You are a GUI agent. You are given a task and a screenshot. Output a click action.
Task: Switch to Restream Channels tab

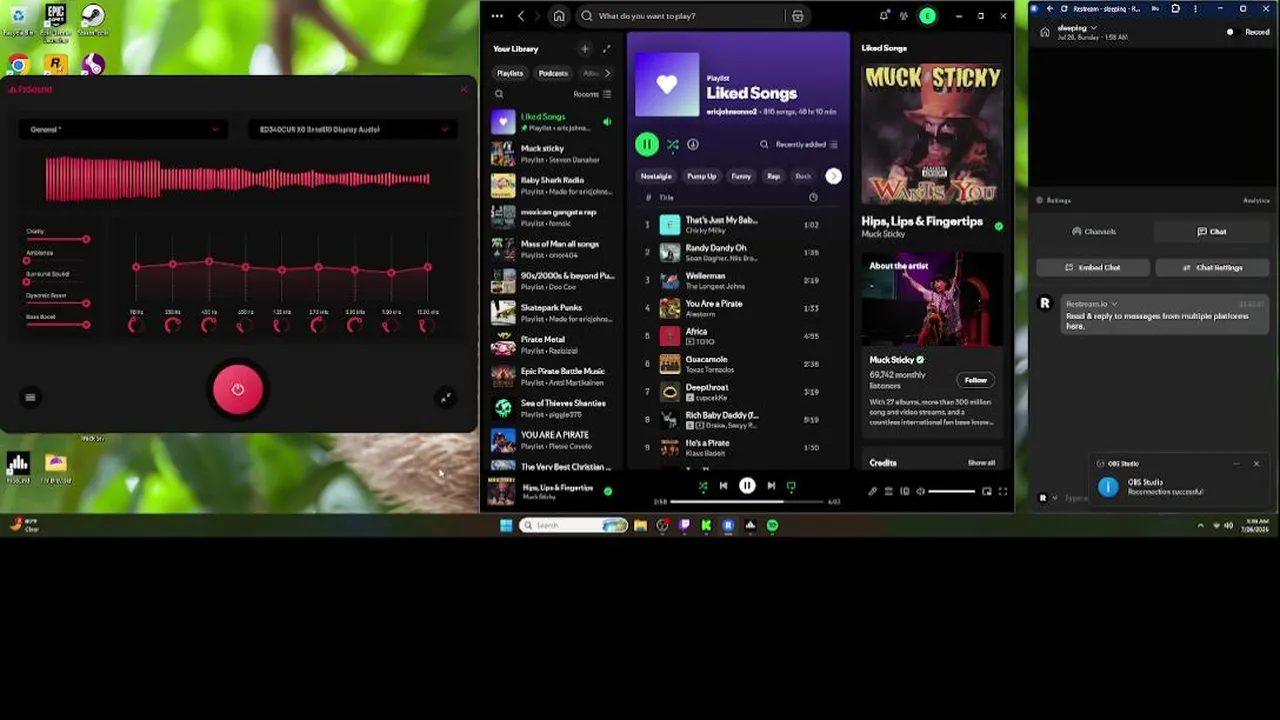(1094, 232)
